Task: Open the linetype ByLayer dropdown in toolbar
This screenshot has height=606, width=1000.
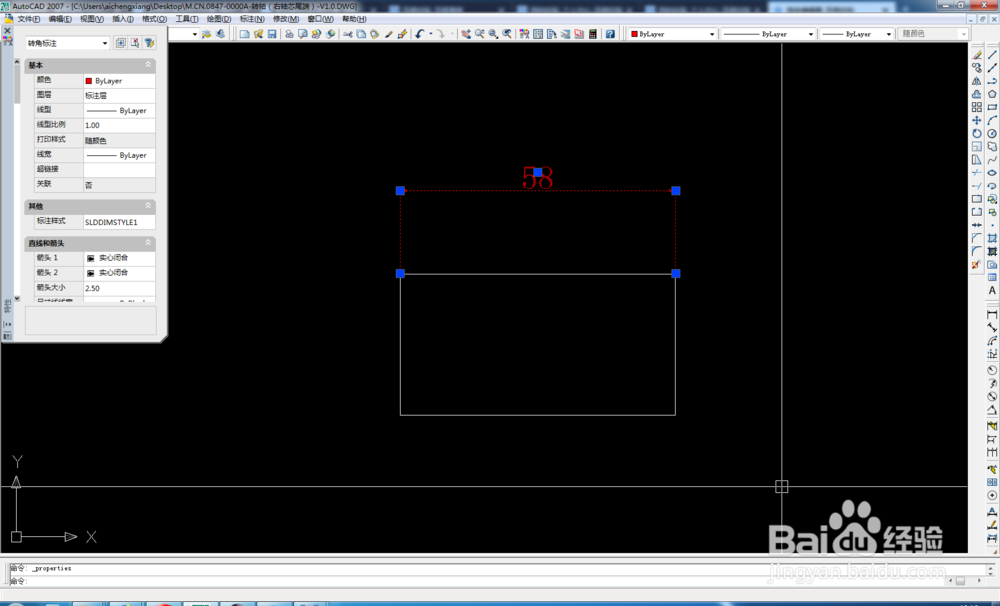Action: [x=768, y=34]
